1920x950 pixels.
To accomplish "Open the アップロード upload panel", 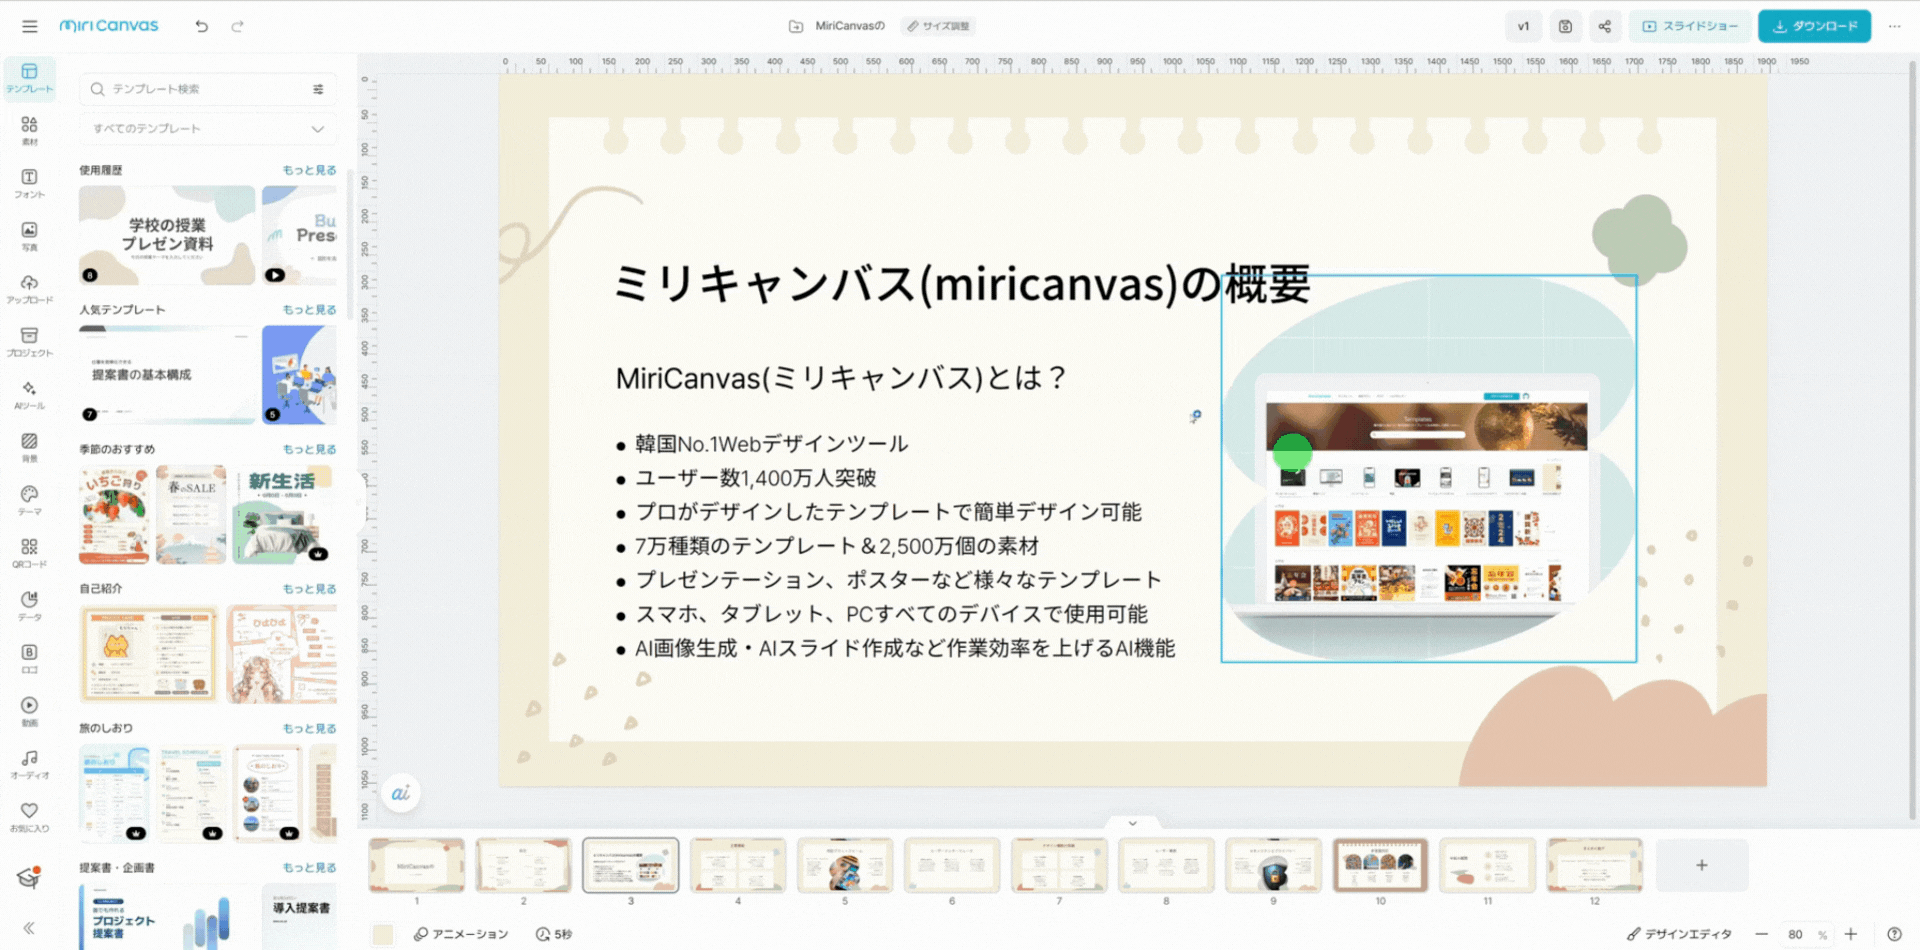I will [x=29, y=290].
